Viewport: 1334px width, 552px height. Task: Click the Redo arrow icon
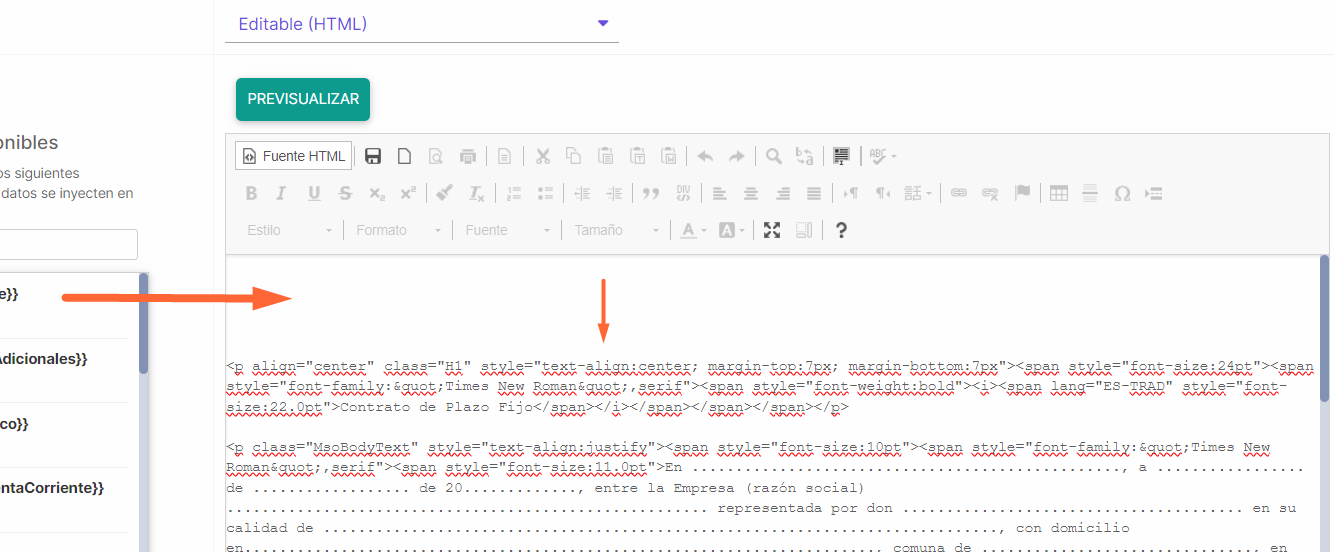[x=736, y=156]
